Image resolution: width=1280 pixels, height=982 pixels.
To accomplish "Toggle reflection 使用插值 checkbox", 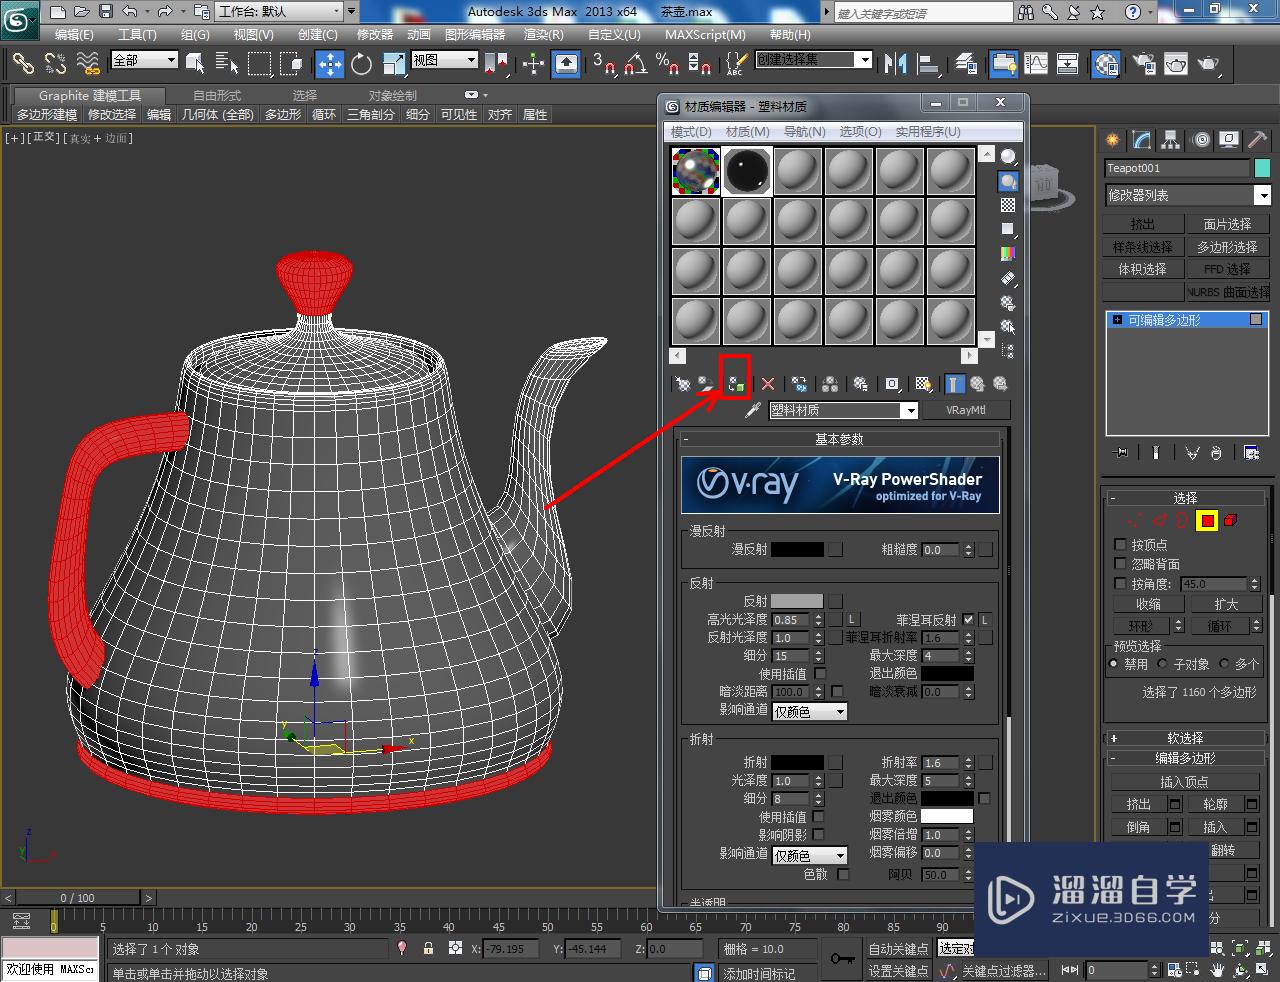I will [x=820, y=674].
